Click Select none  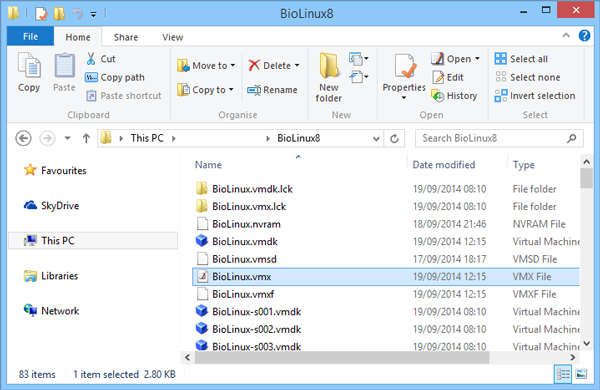pyautogui.click(x=527, y=77)
